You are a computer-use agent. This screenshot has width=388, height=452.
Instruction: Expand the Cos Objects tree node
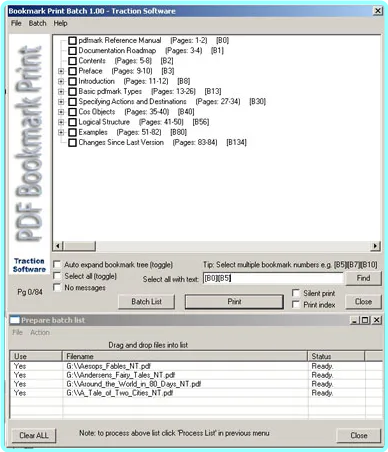point(61,112)
